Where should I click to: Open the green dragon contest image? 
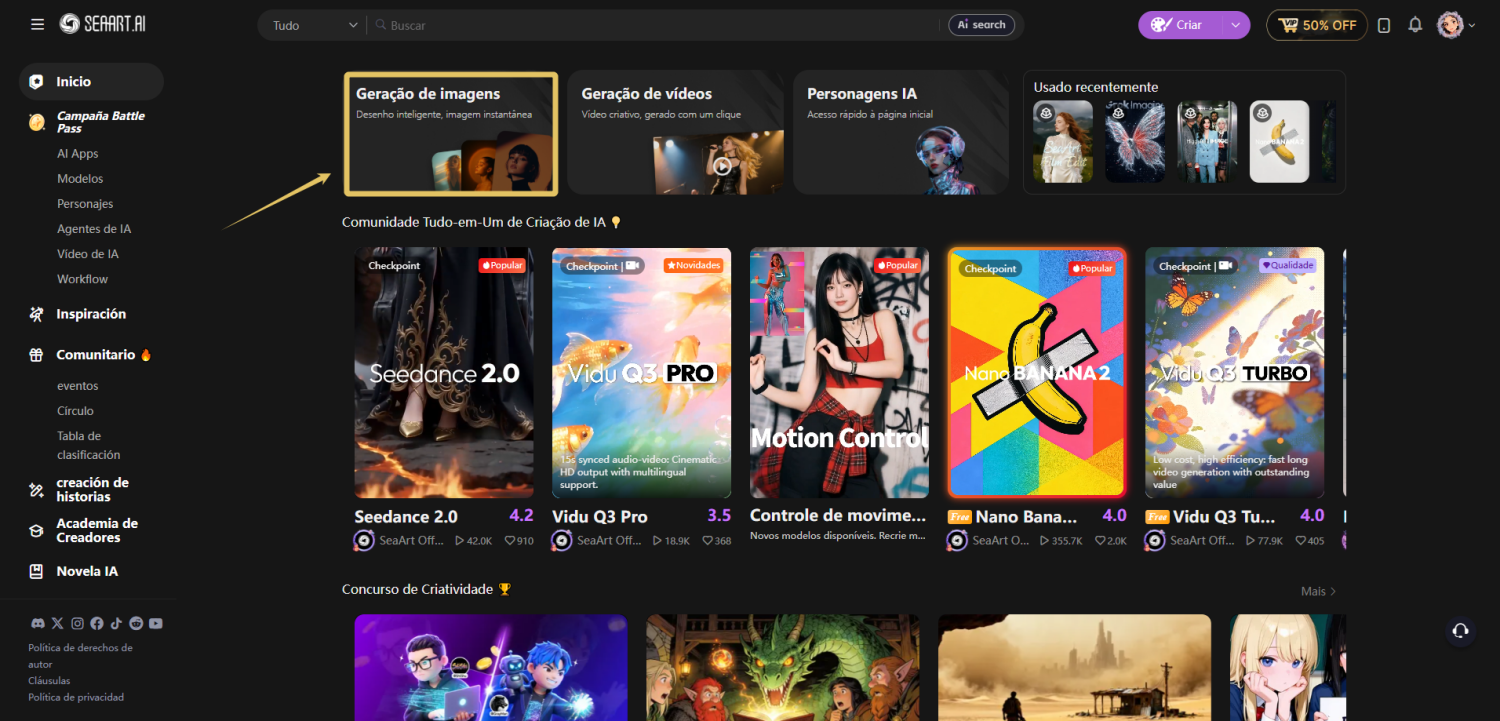tap(783, 668)
